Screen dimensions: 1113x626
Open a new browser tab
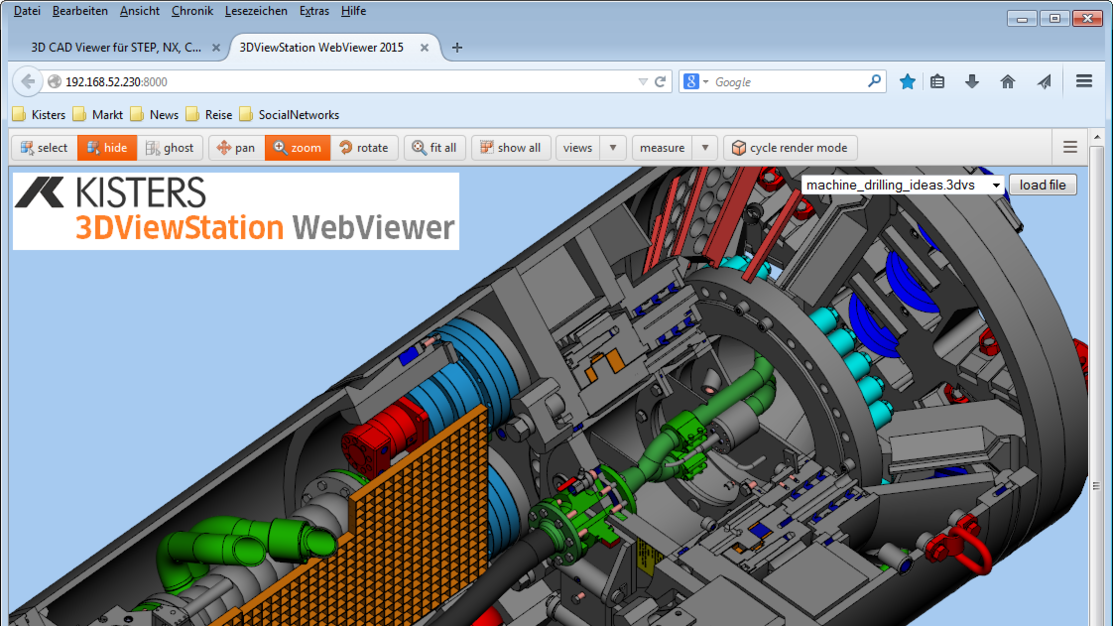(x=457, y=48)
